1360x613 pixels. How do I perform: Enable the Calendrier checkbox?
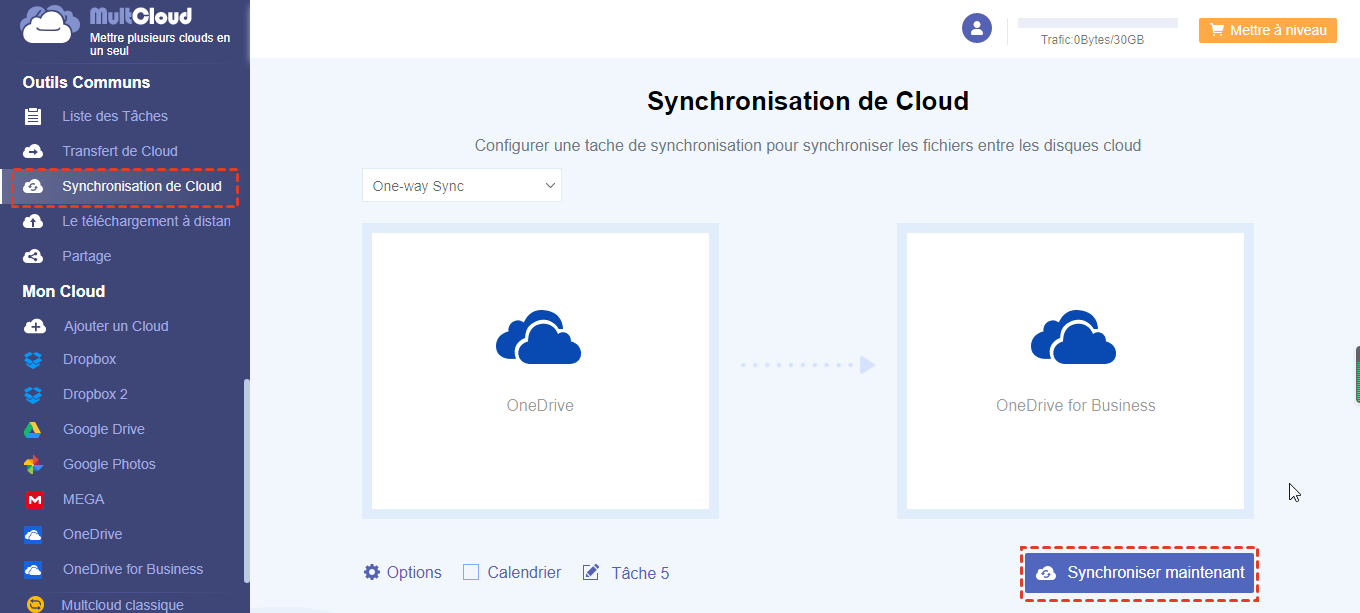471,572
